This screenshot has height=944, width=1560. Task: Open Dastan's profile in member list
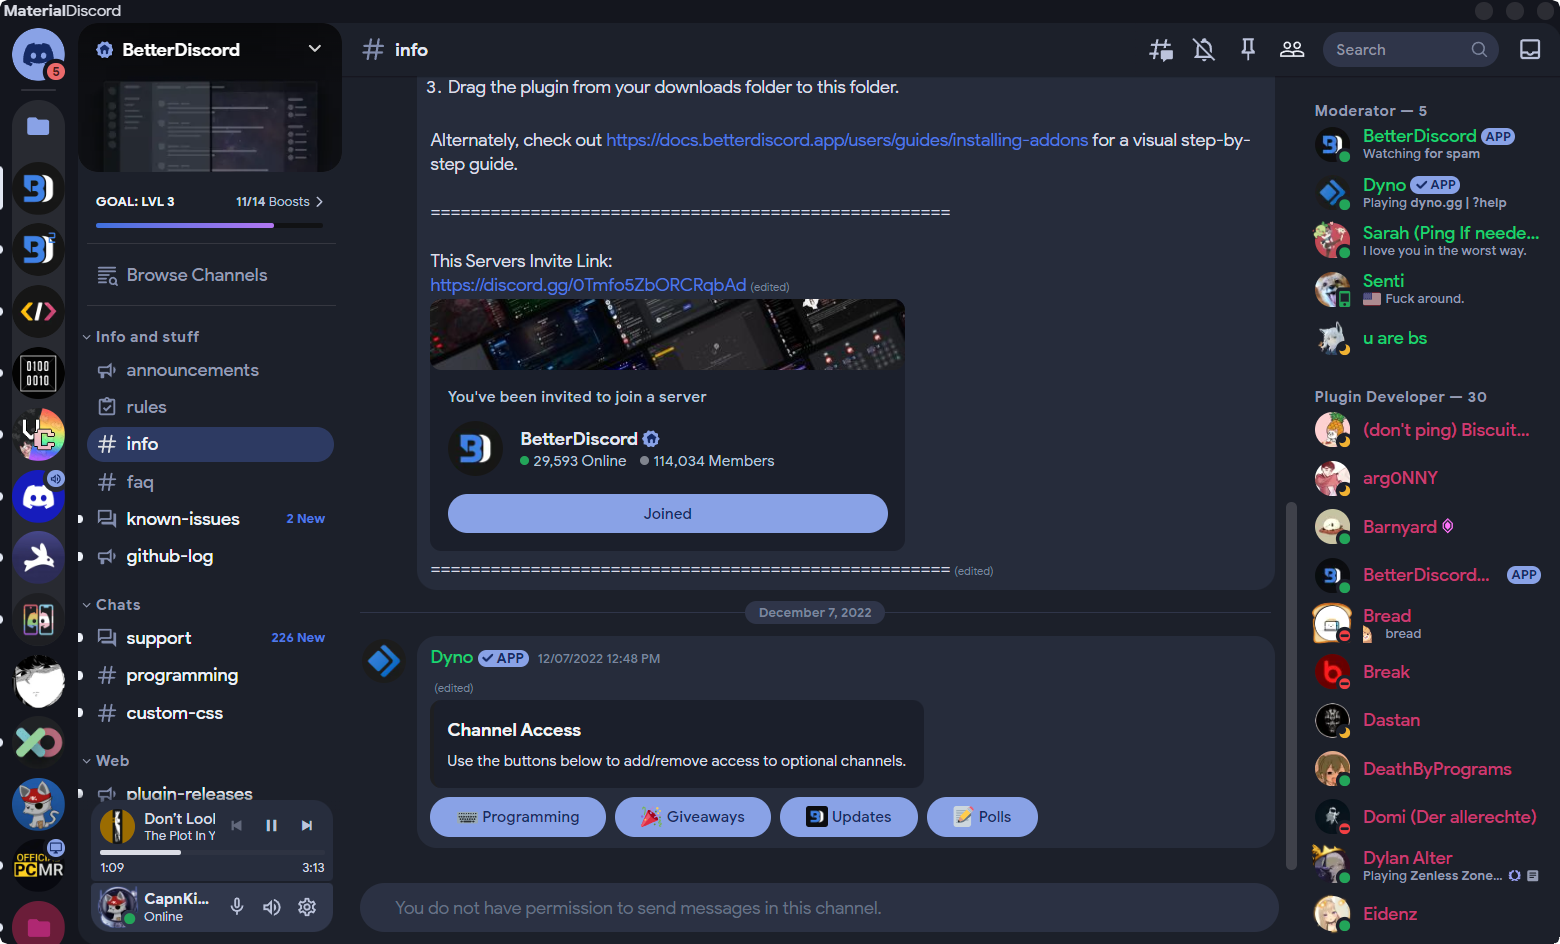1428,720
